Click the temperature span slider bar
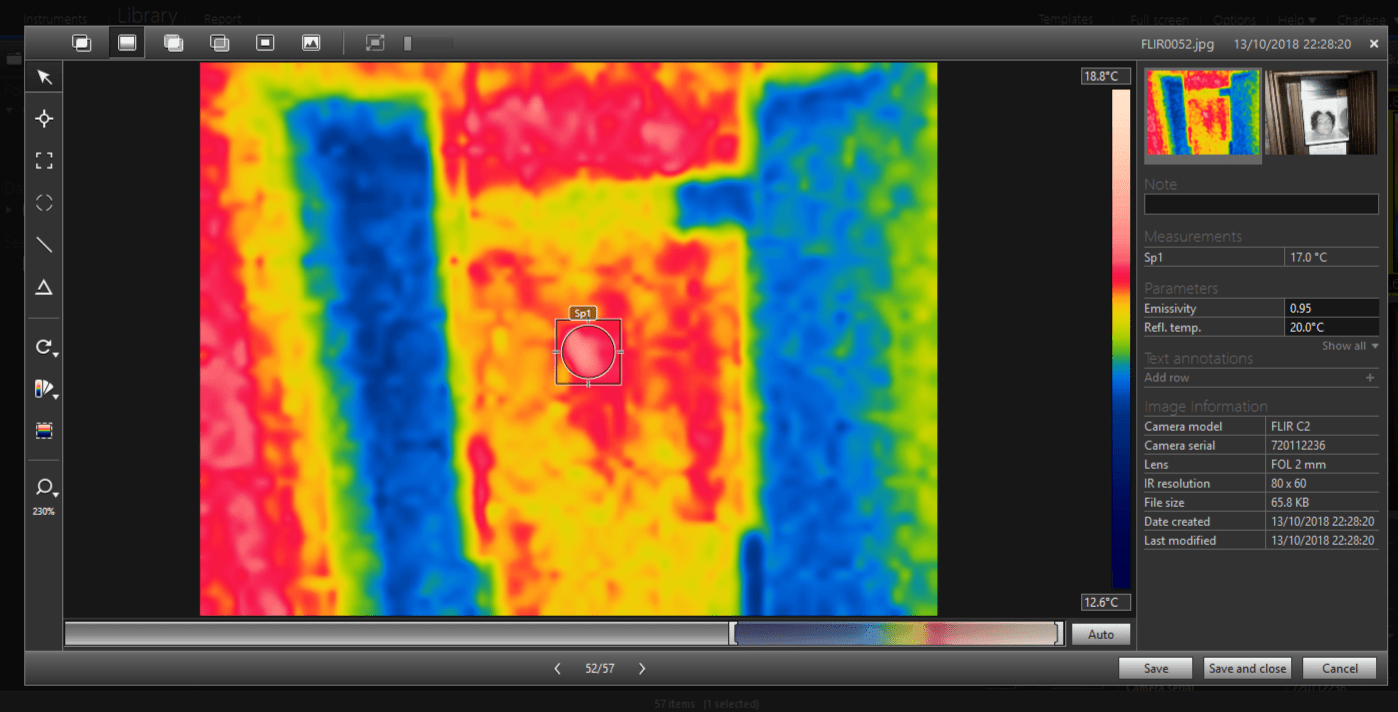This screenshot has height=712, width=1398. [896, 634]
